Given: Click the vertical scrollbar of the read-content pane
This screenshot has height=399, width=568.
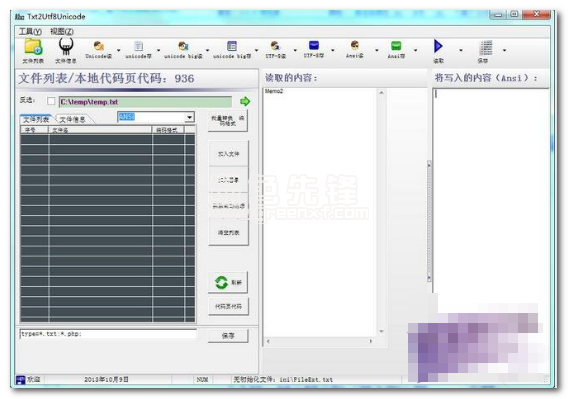Looking at the screenshot, I should pyautogui.click(x=381, y=212).
